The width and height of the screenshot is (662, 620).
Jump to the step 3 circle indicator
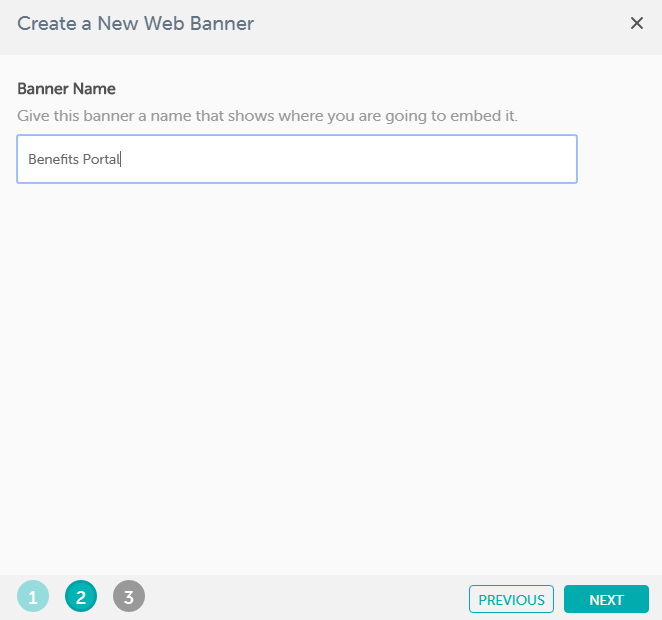tap(129, 598)
